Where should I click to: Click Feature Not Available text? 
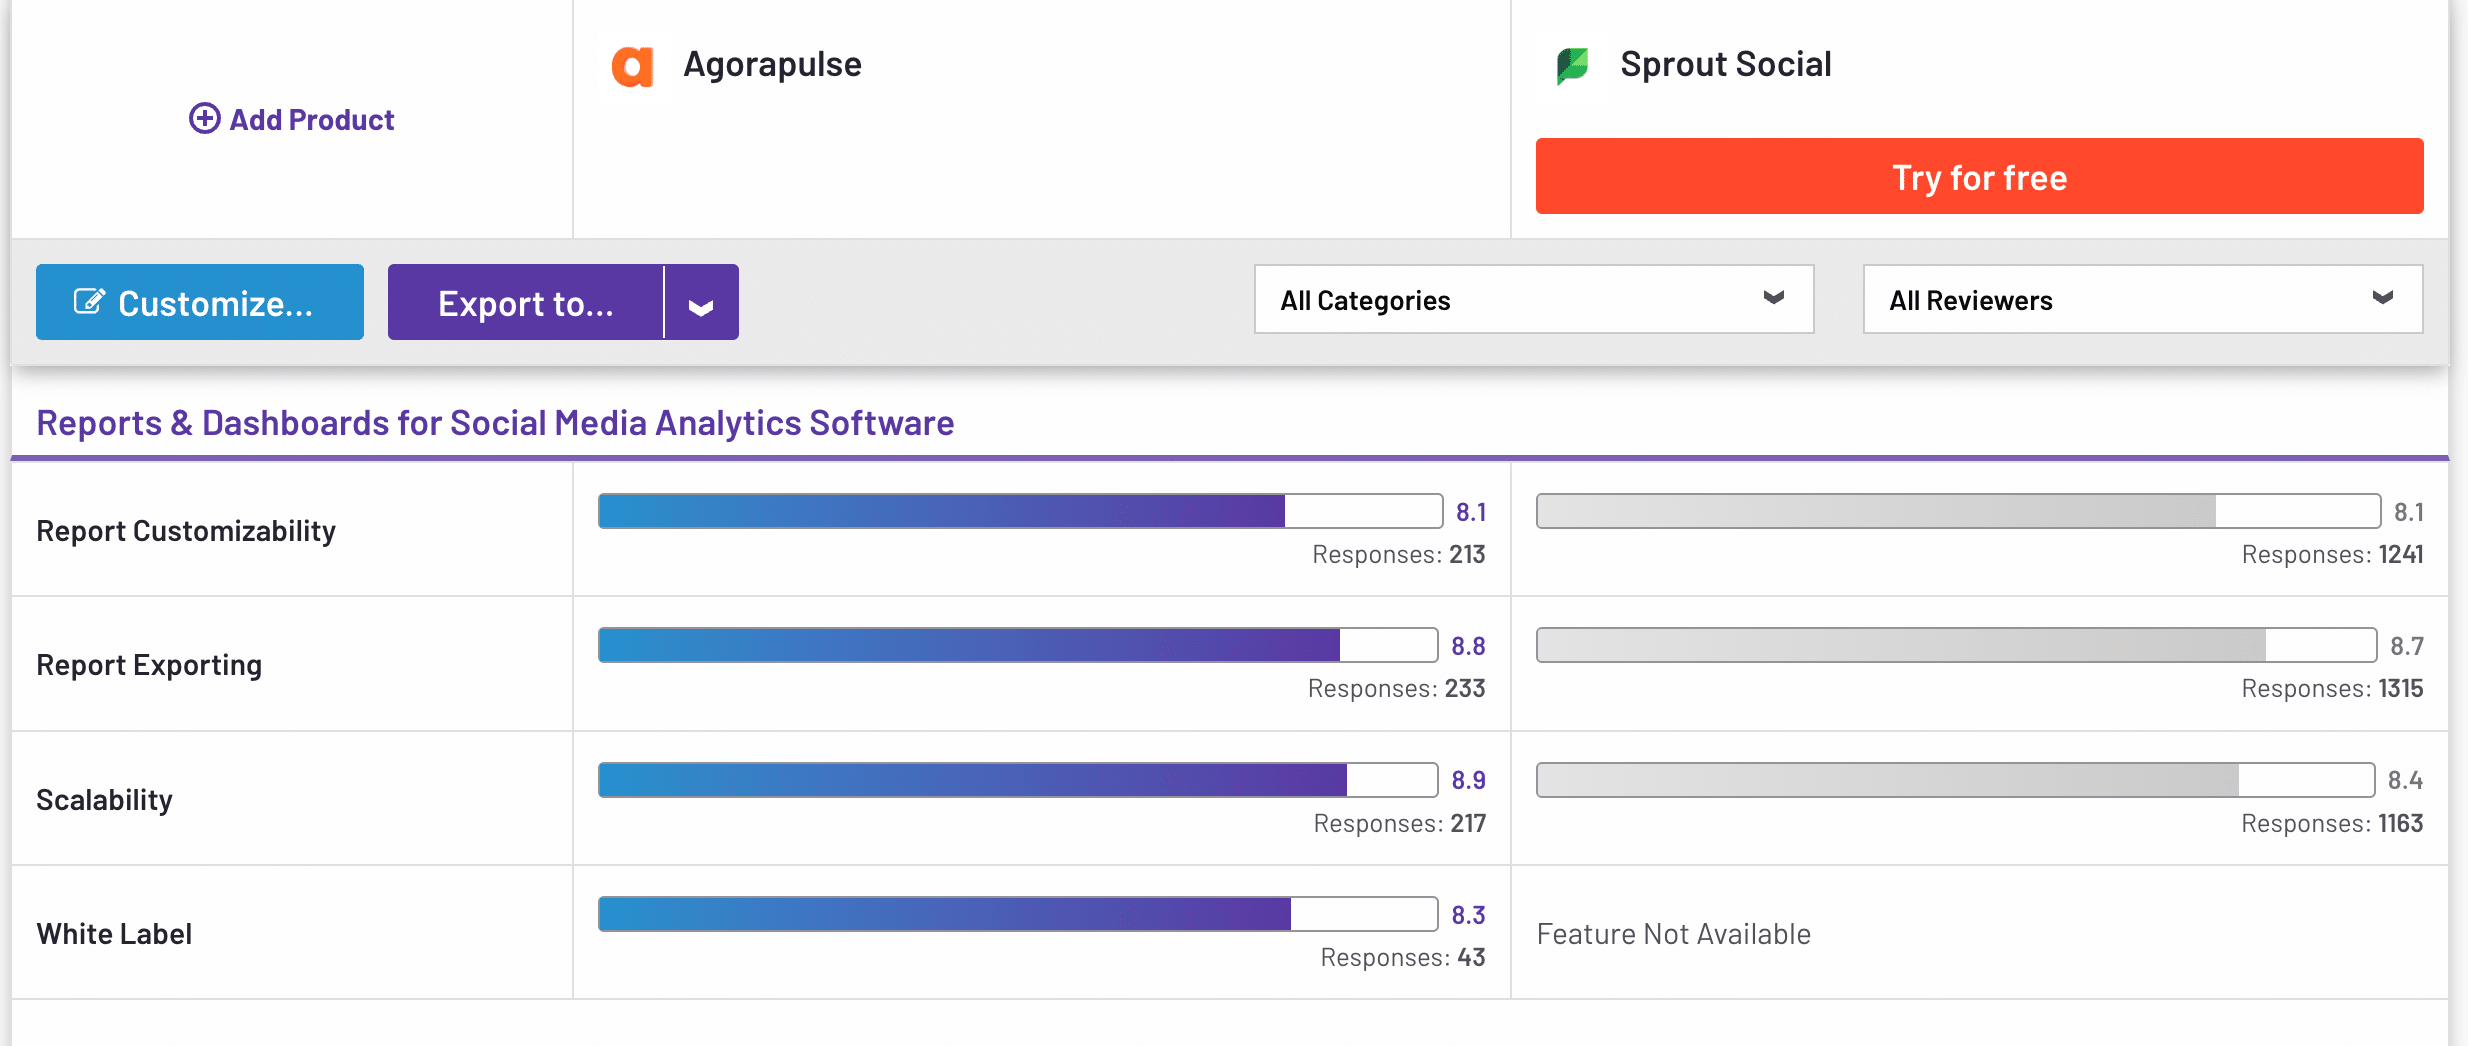pos(1673,934)
